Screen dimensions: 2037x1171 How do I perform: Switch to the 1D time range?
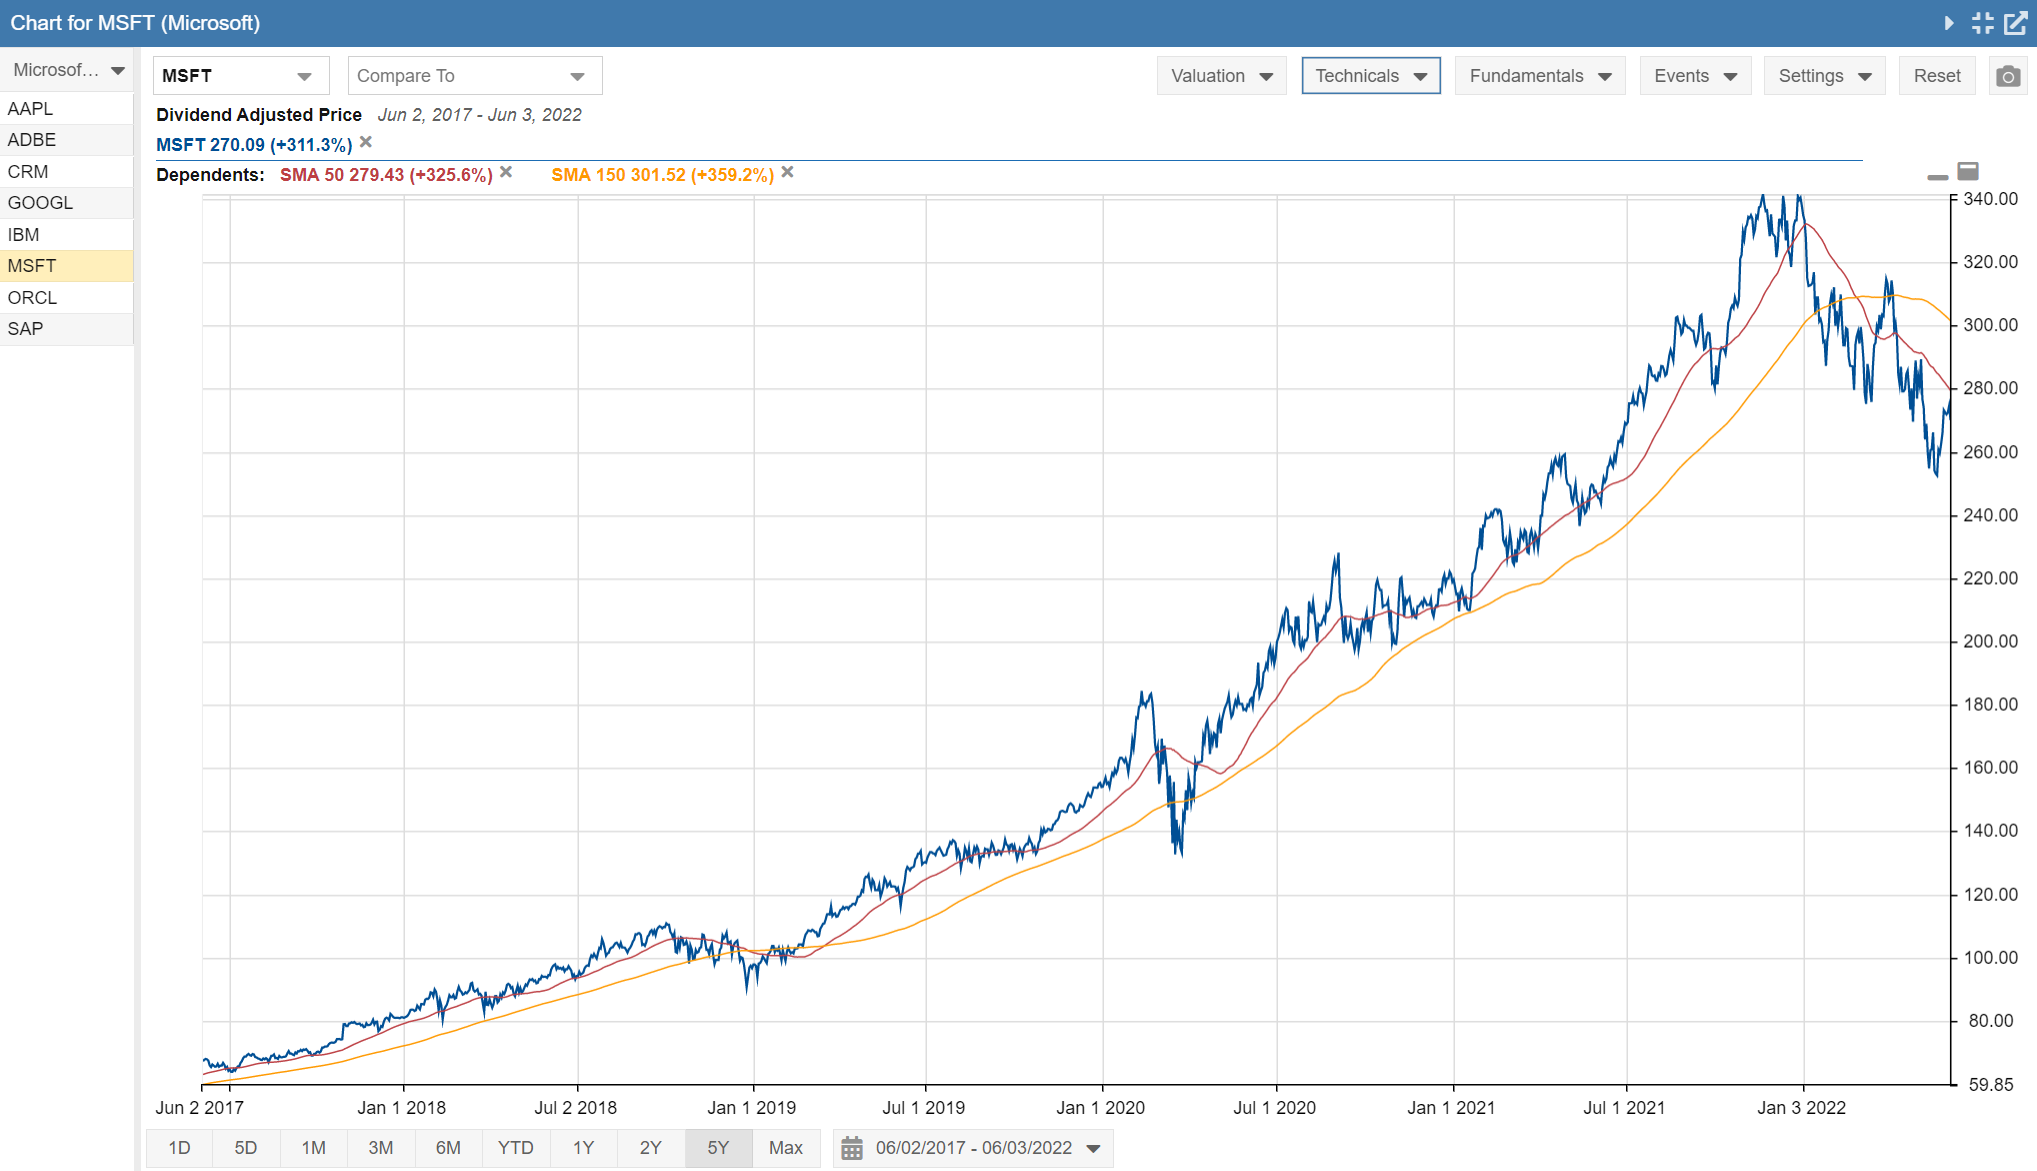pyautogui.click(x=179, y=1148)
